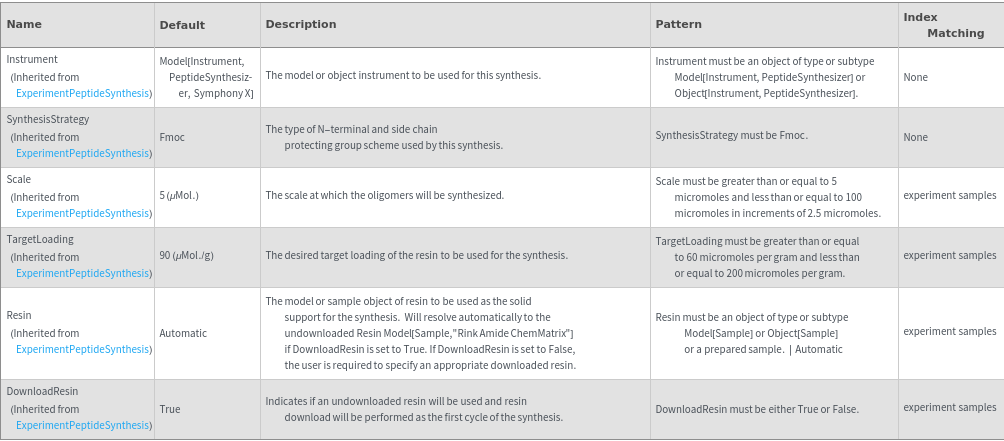1004x441 pixels.
Task: Click the Instrument option name
Action: 32,59
